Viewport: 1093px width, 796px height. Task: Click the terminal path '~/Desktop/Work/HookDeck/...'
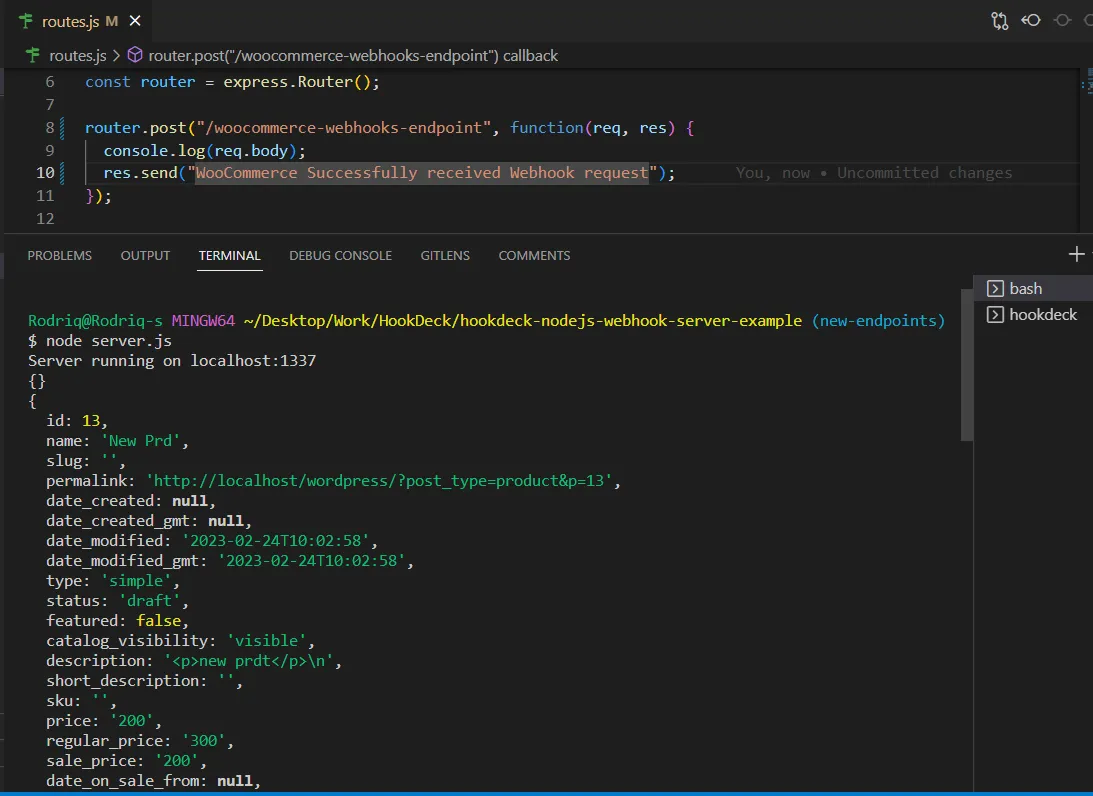(x=523, y=321)
